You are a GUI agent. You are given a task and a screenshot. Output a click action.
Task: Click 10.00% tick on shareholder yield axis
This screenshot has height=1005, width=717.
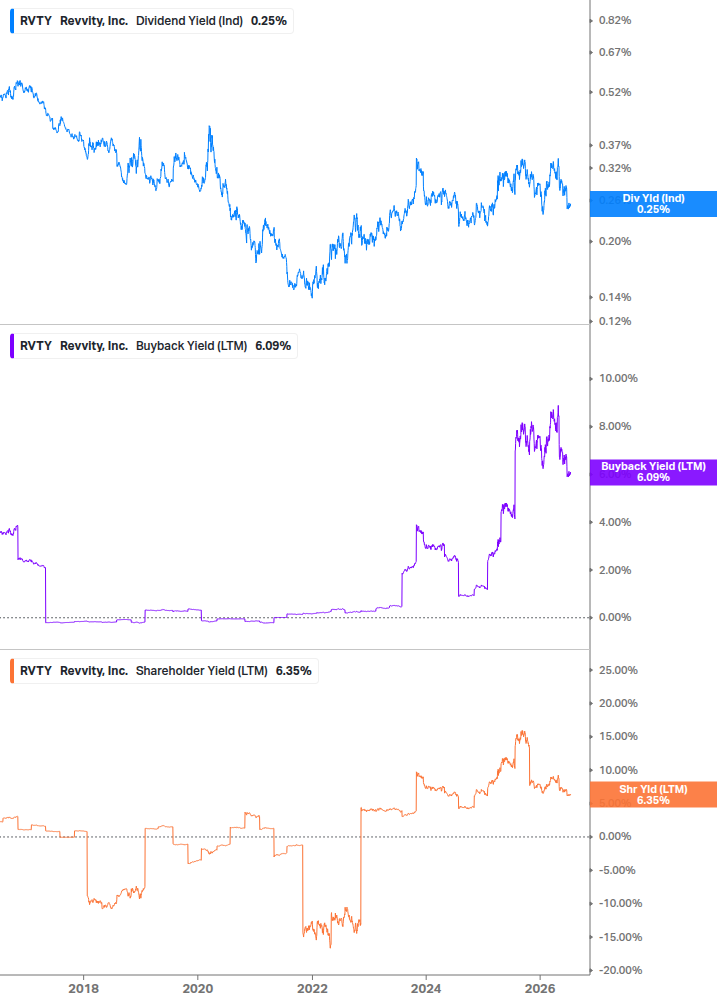618,770
